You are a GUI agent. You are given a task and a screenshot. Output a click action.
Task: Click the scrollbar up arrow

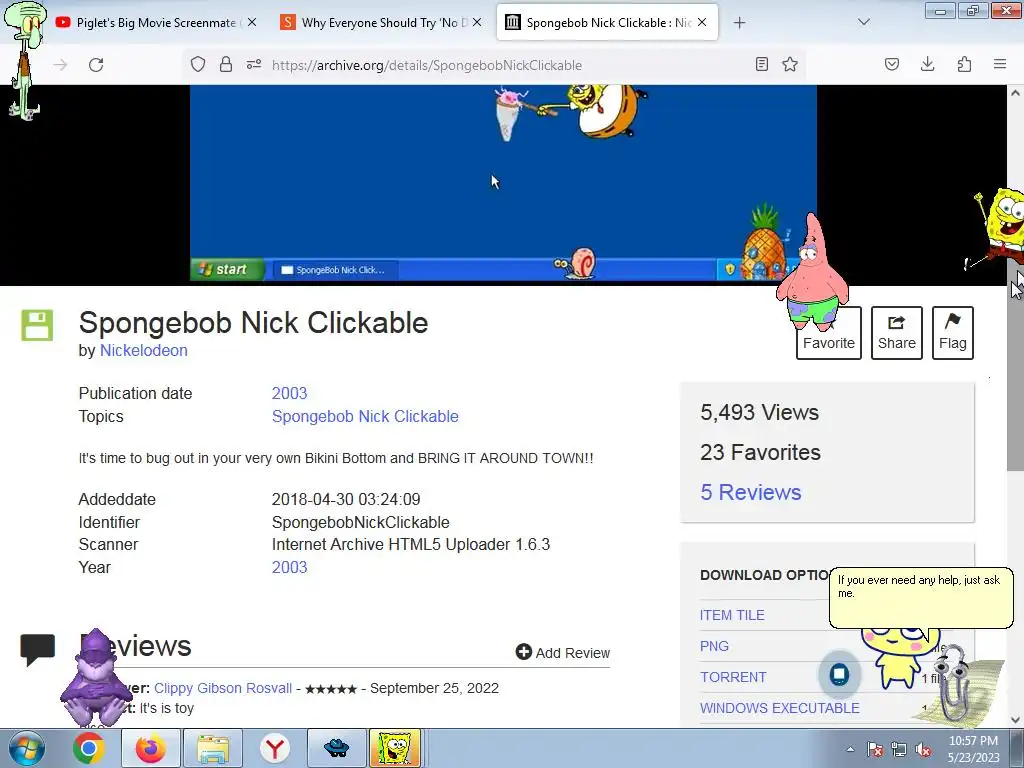click(1015, 93)
